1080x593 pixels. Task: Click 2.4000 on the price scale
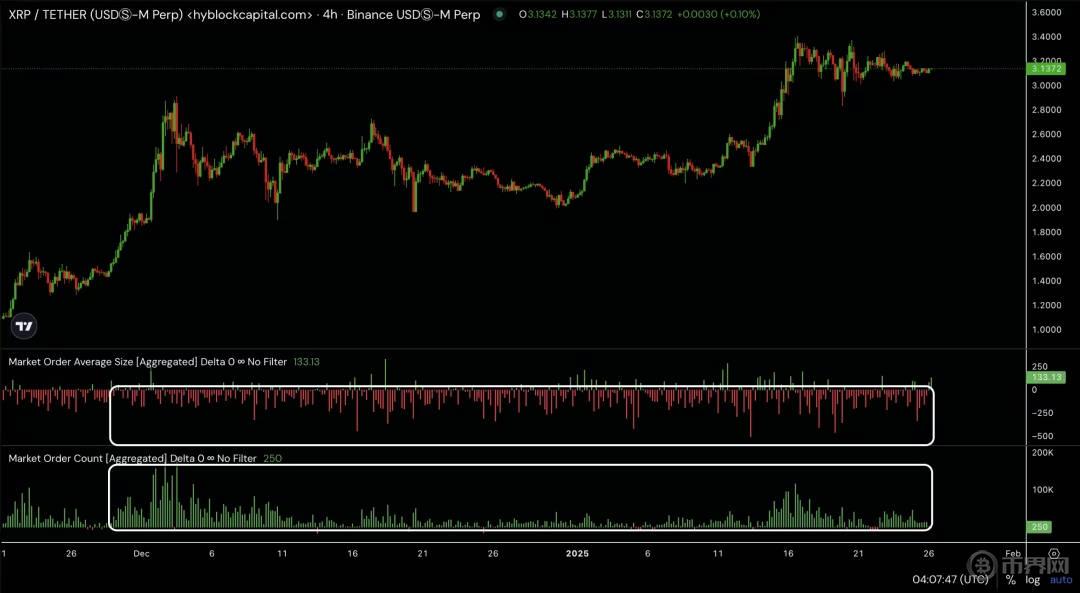(x=1046, y=159)
